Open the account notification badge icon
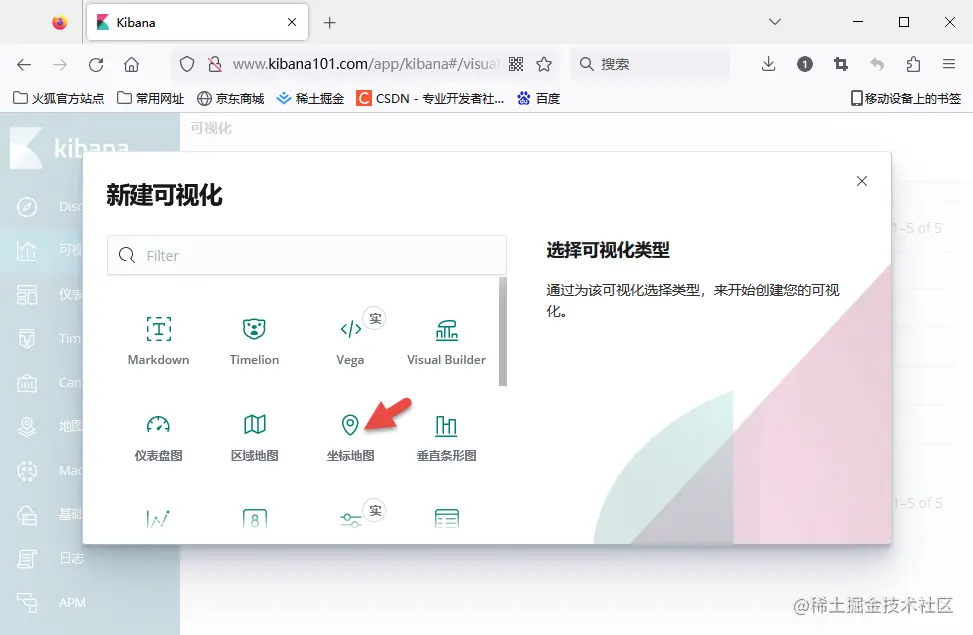Screen dimensions: 973x635 point(805,64)
